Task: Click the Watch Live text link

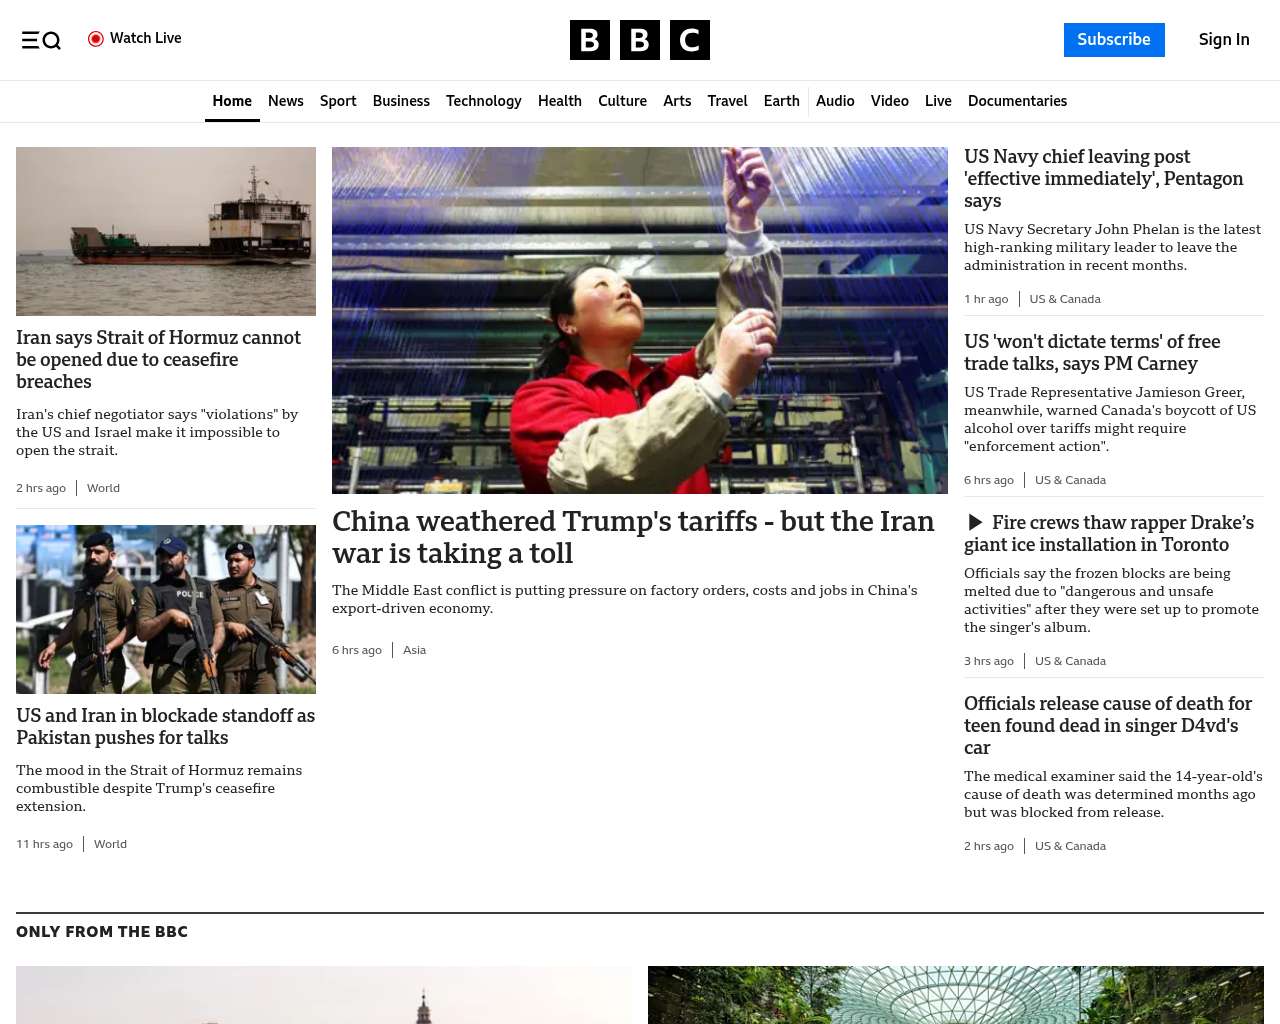Action: pos(146,38)
